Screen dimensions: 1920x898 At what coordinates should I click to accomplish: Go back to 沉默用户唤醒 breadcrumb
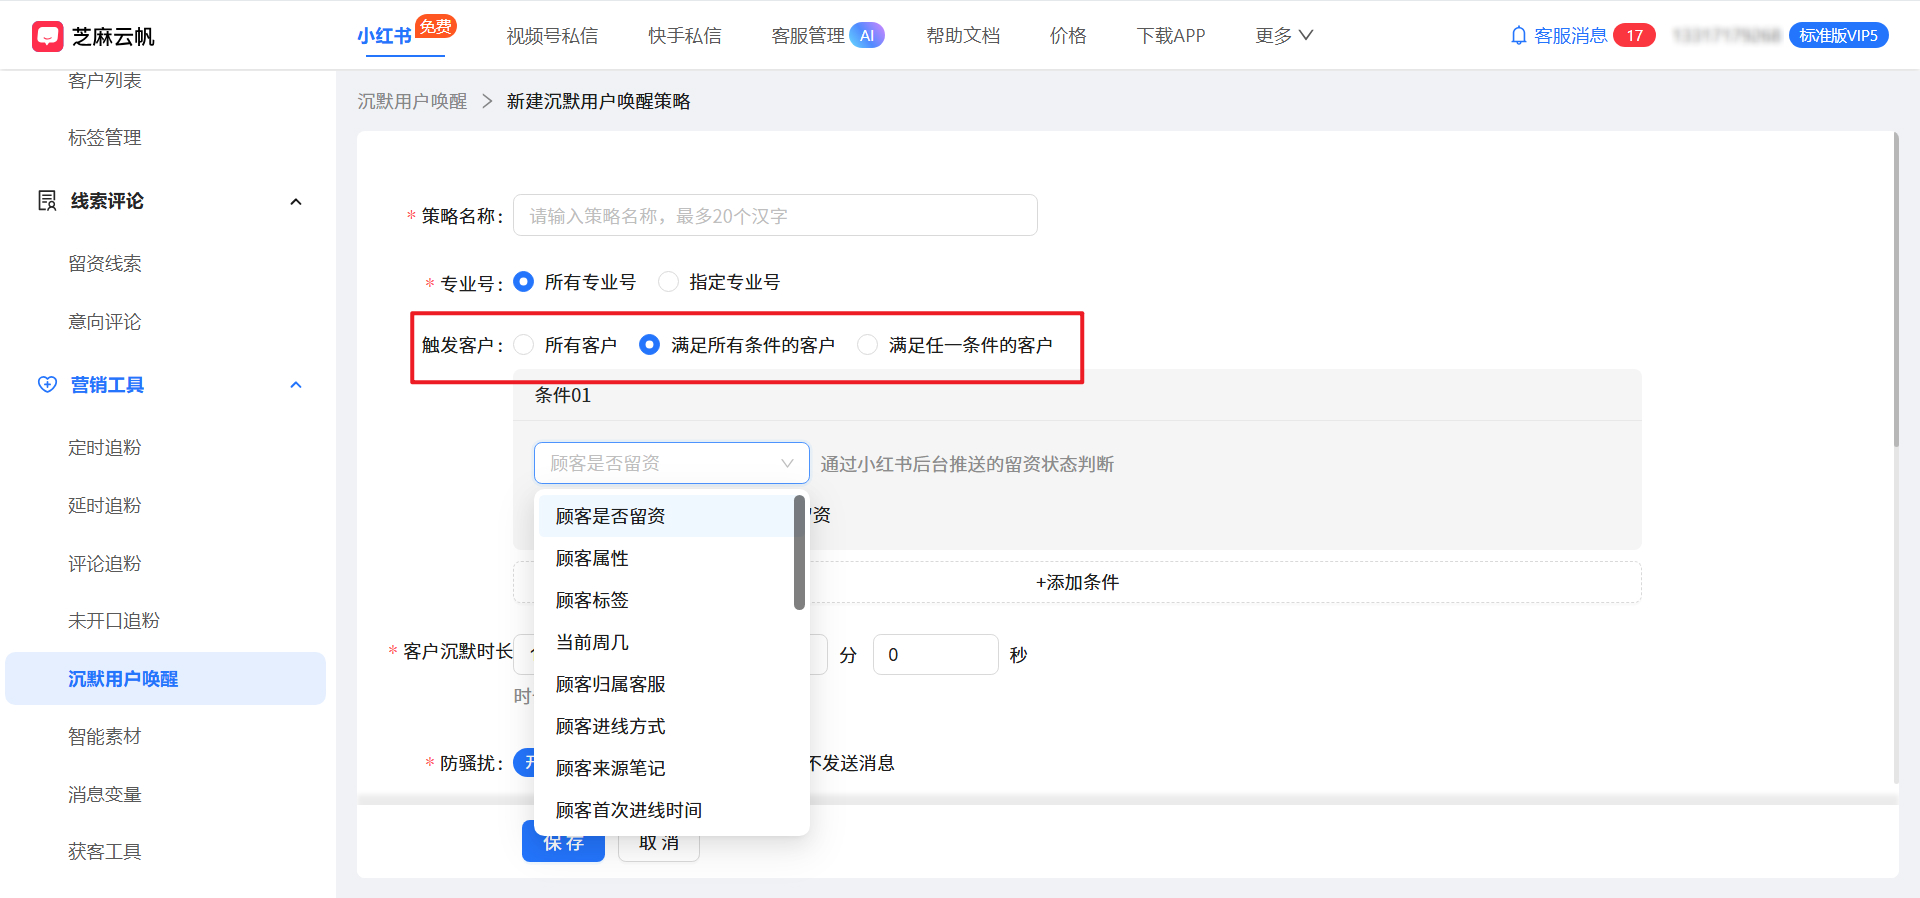click(412, 101)
